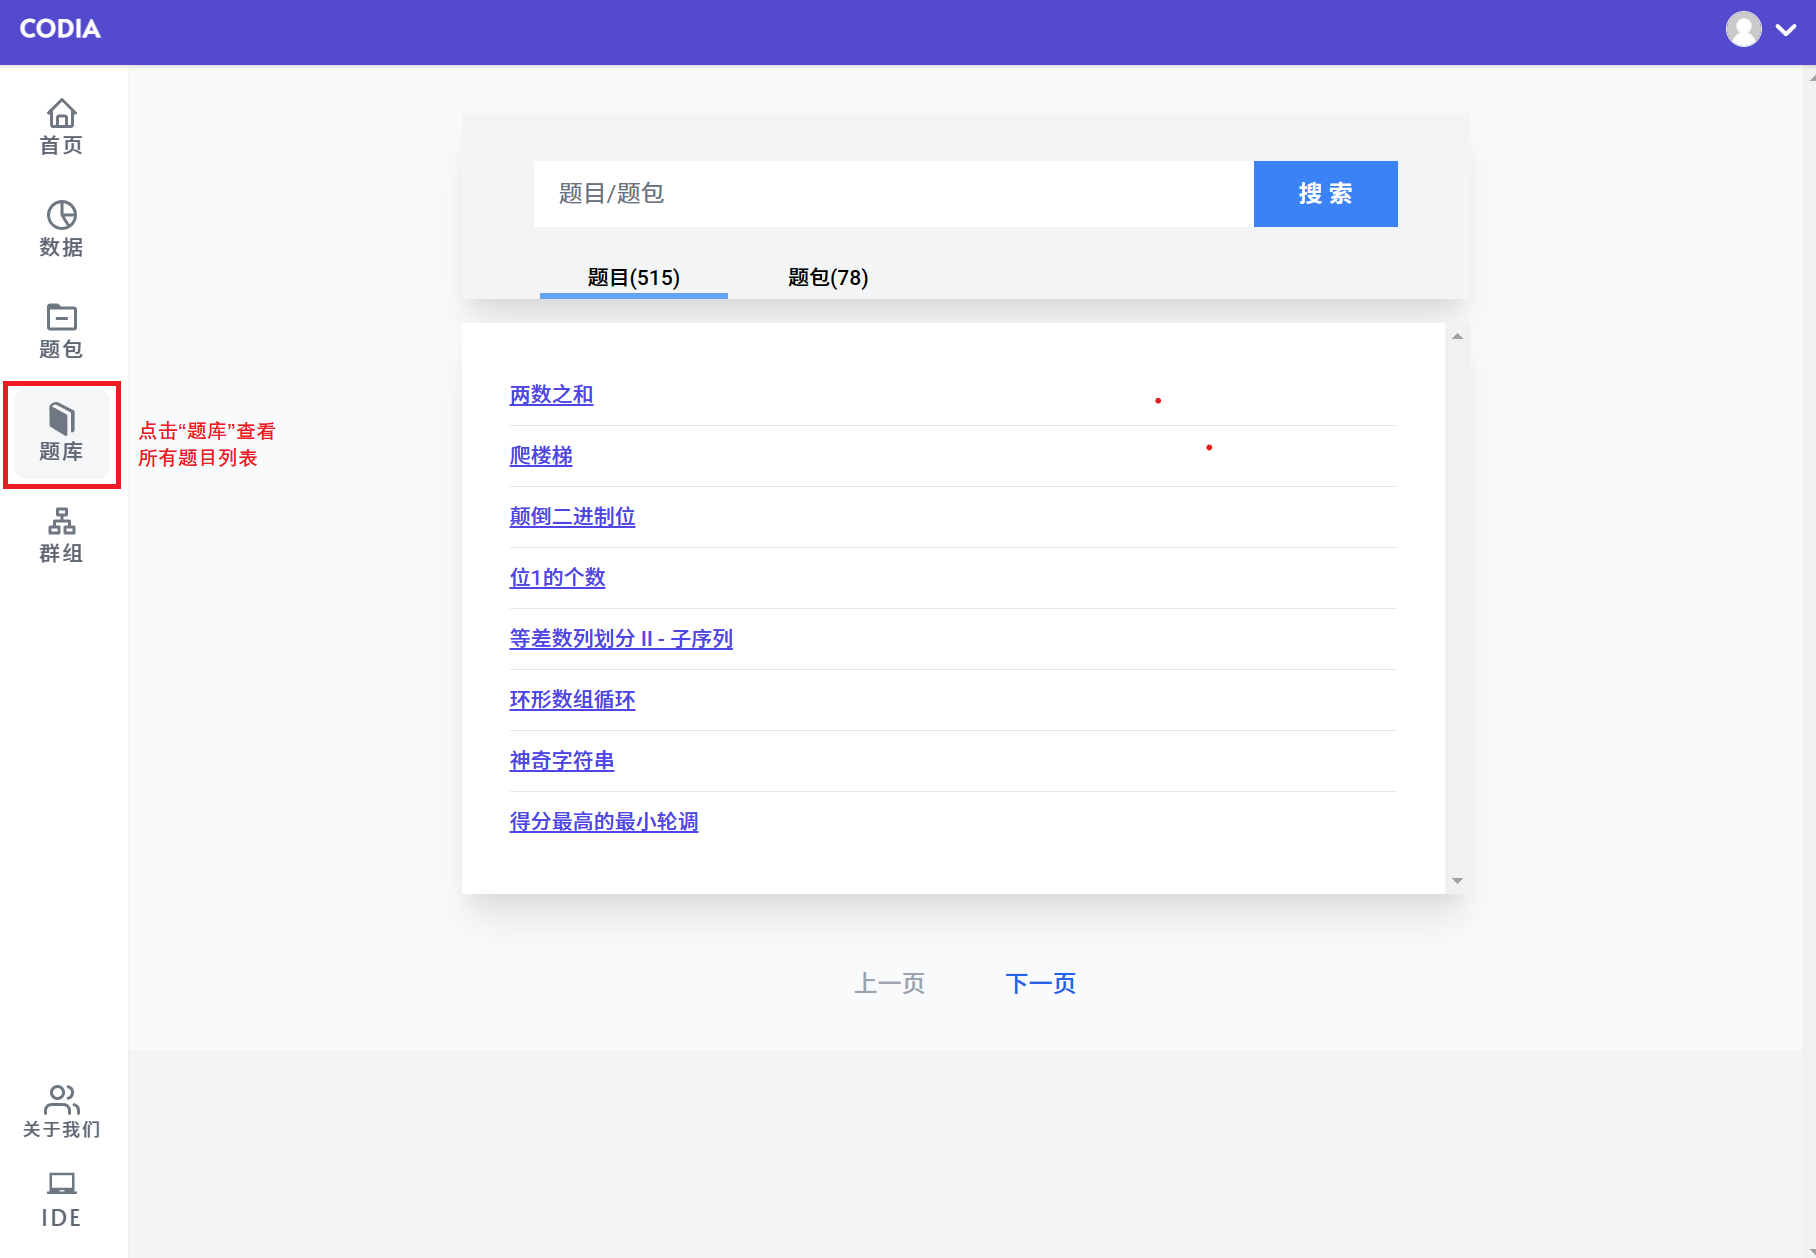The height and width of the screenshot is (1258, 1816).
Task: Expand the account dropdown chevron
Action: 1786,30
